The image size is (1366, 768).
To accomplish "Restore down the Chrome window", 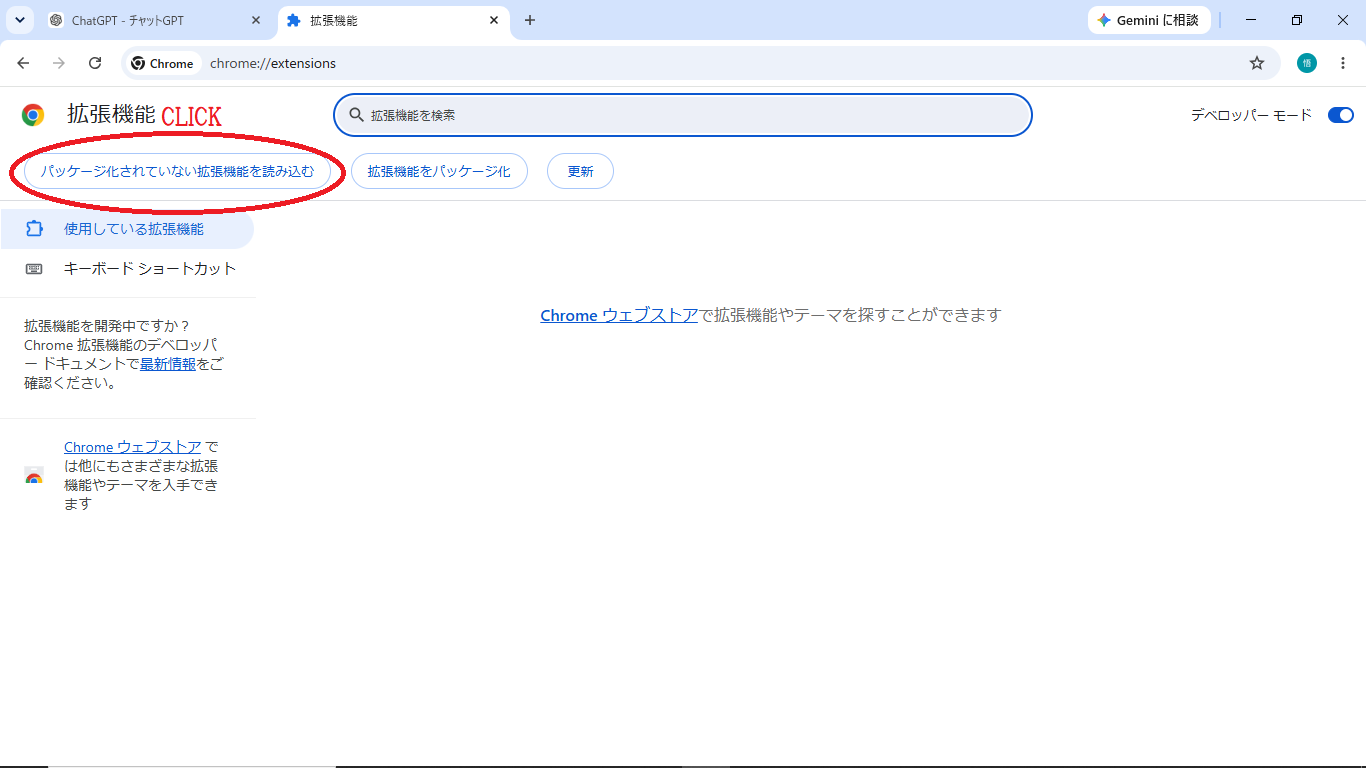I will pyautogui.click(x=1297, y=20).
